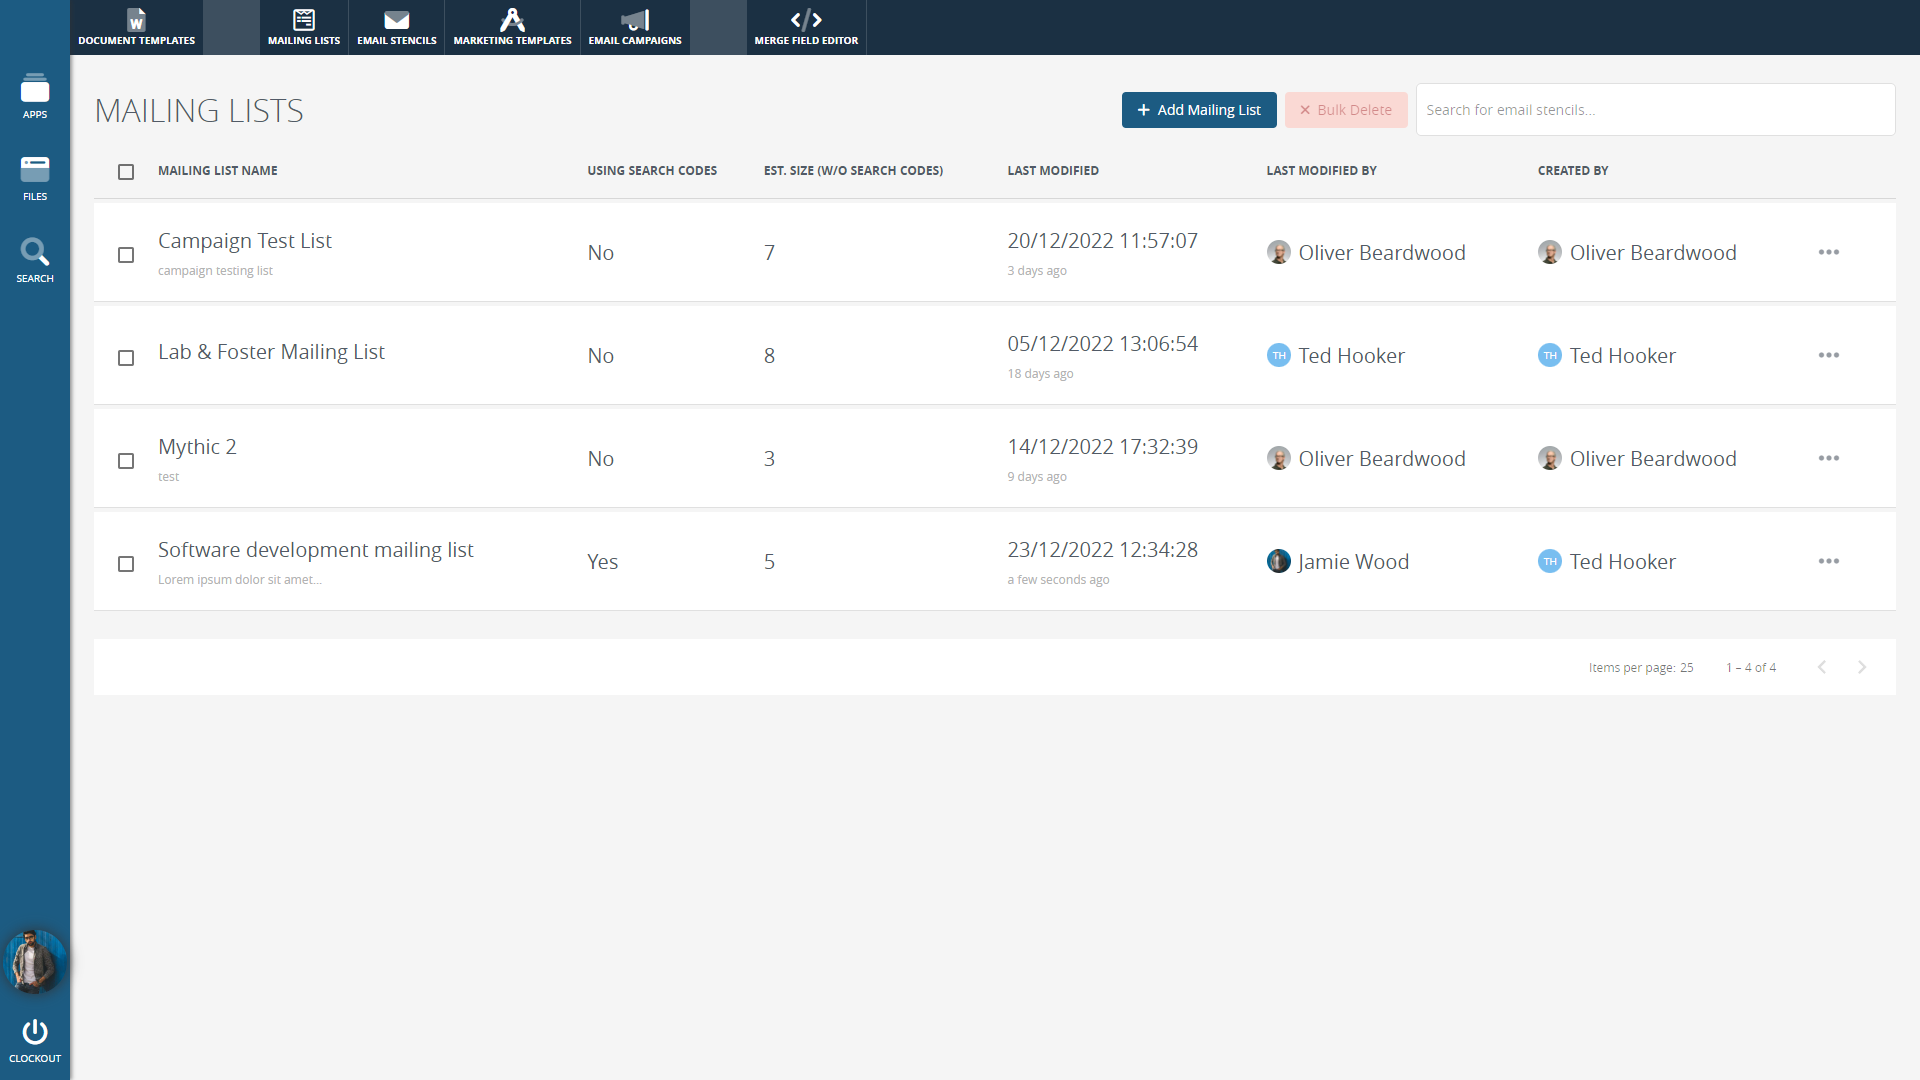
Task: Click the next page chevron arrow
Action: click(1862, 667)
